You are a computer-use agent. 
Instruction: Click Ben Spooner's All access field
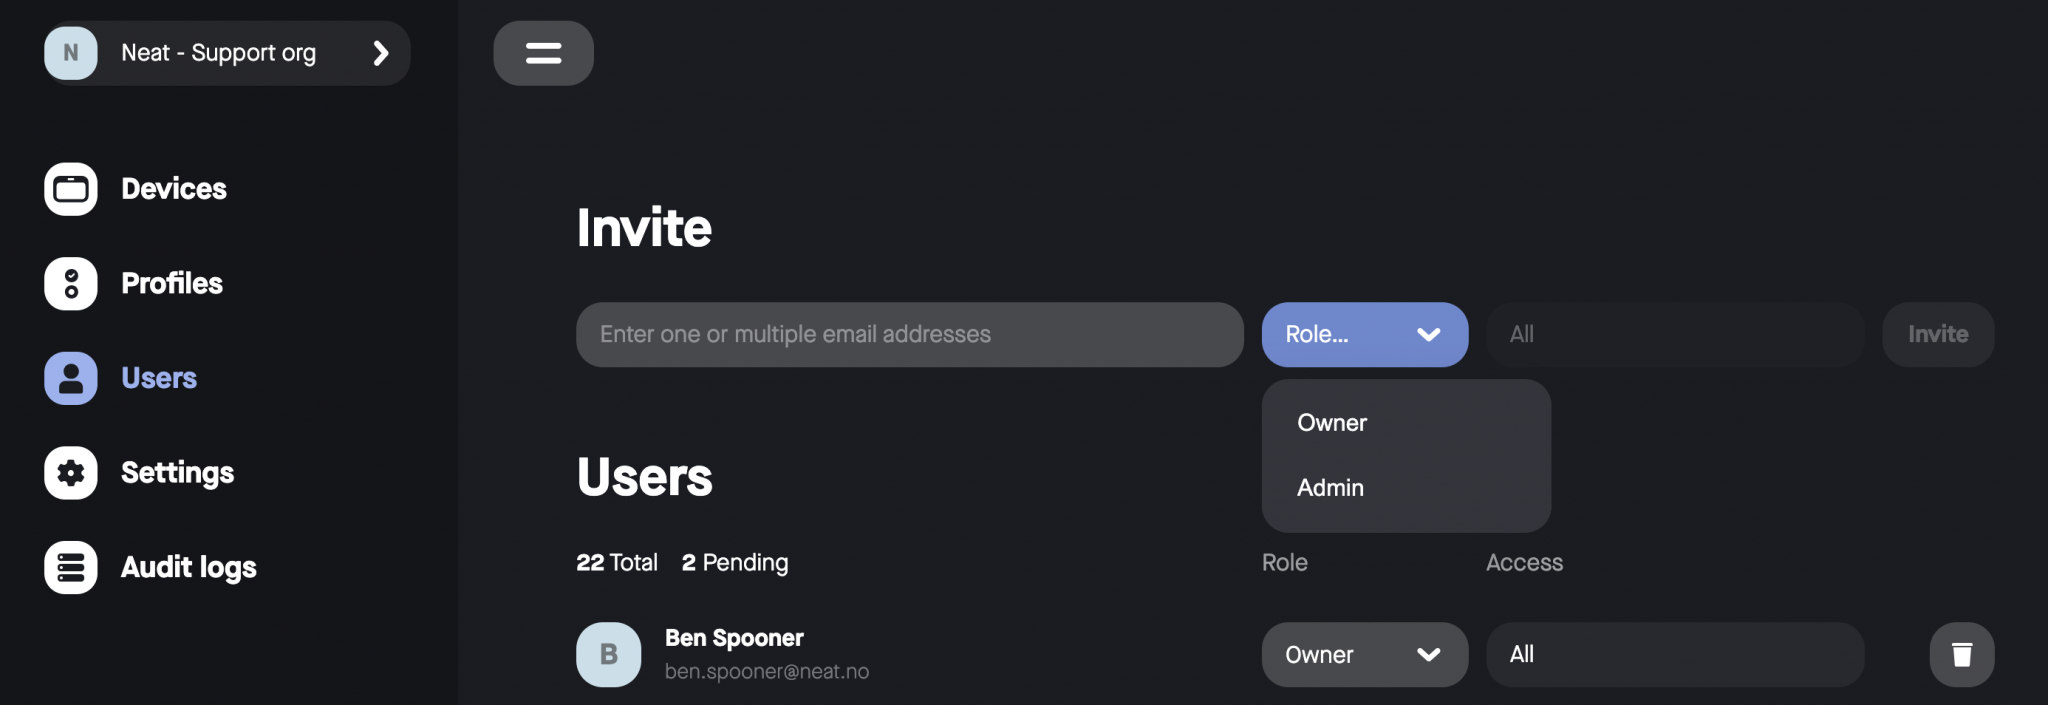[x=1674, y=654]
